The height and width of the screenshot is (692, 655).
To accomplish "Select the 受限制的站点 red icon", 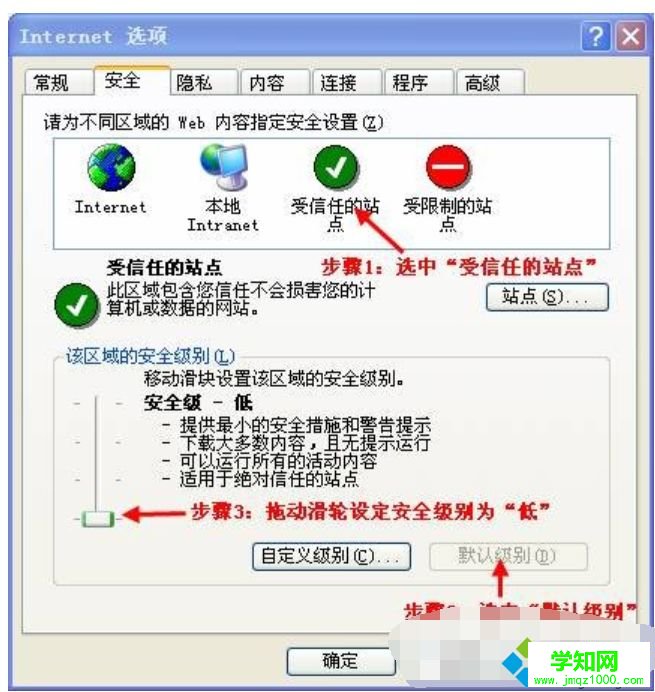I will coord(448,167).
